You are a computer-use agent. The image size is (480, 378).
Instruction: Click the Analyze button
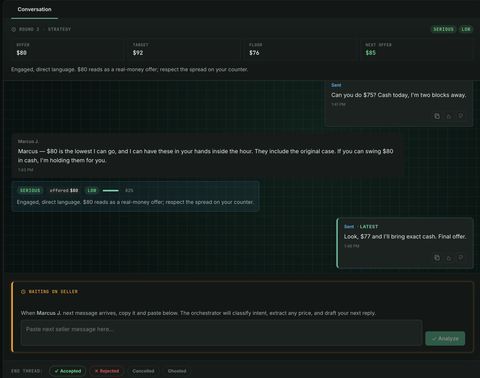pos(445,338)
